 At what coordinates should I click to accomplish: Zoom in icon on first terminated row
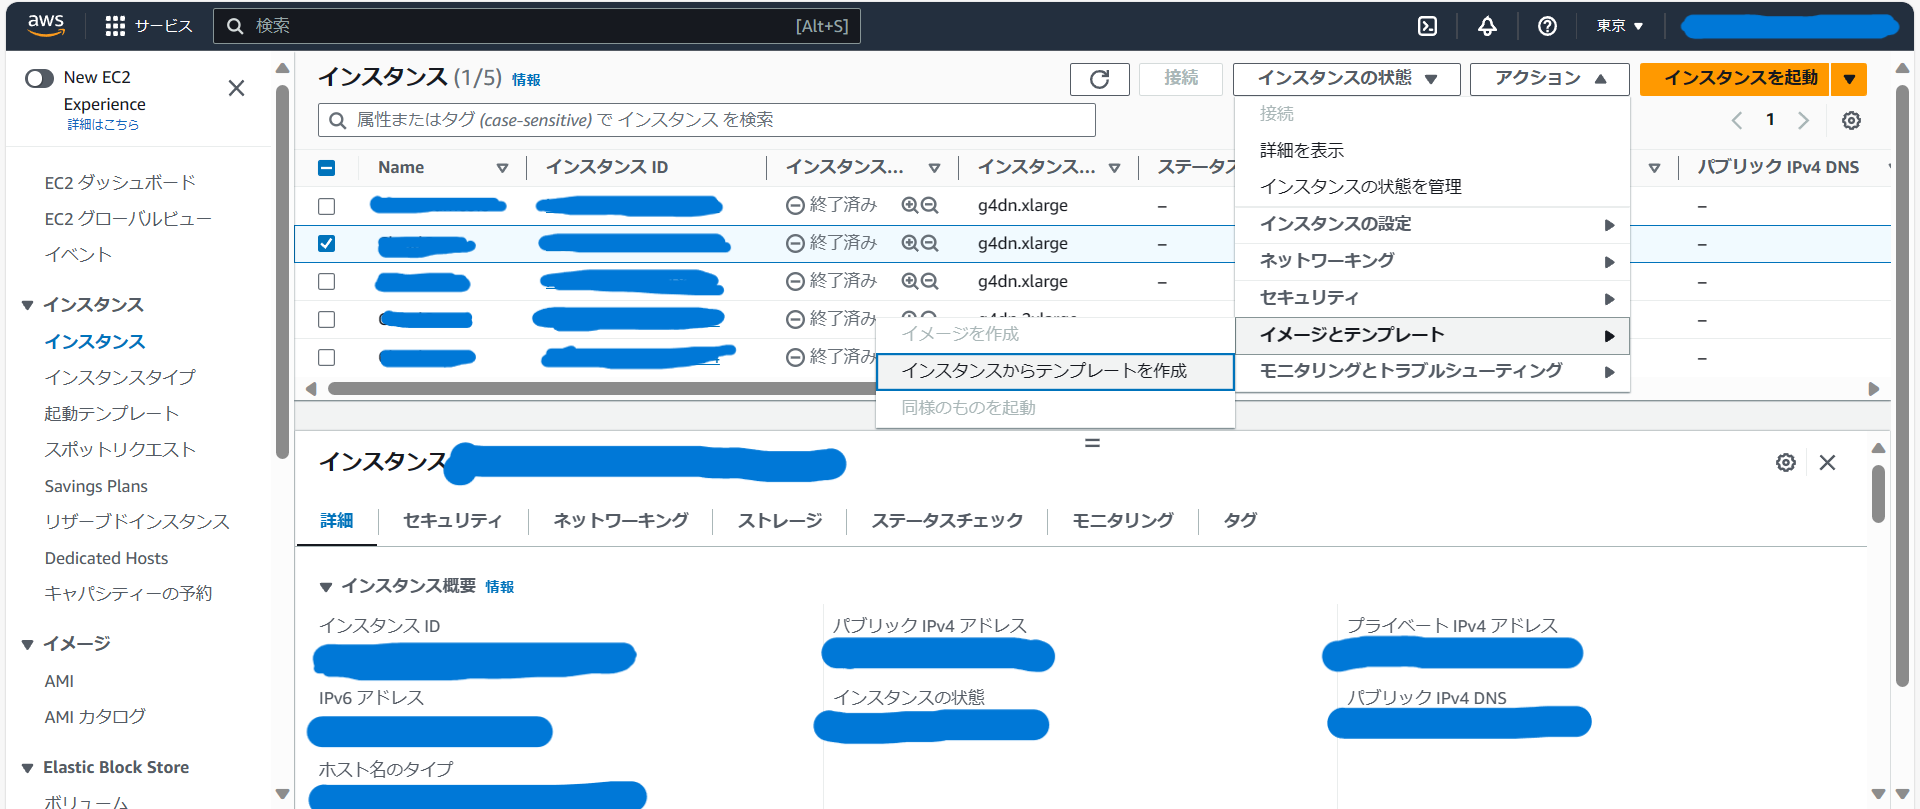909,205
